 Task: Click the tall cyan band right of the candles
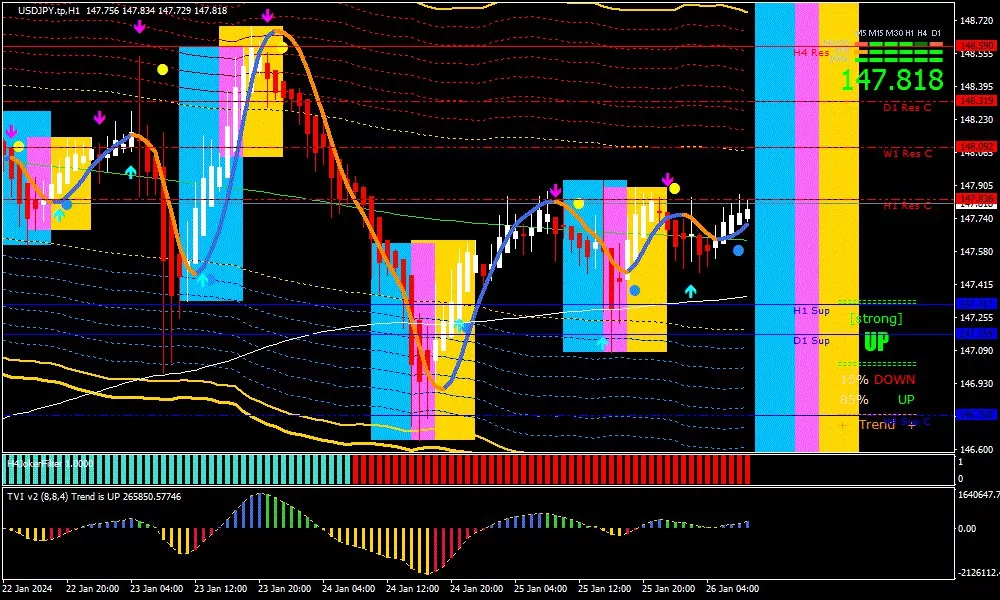[774, 226]
